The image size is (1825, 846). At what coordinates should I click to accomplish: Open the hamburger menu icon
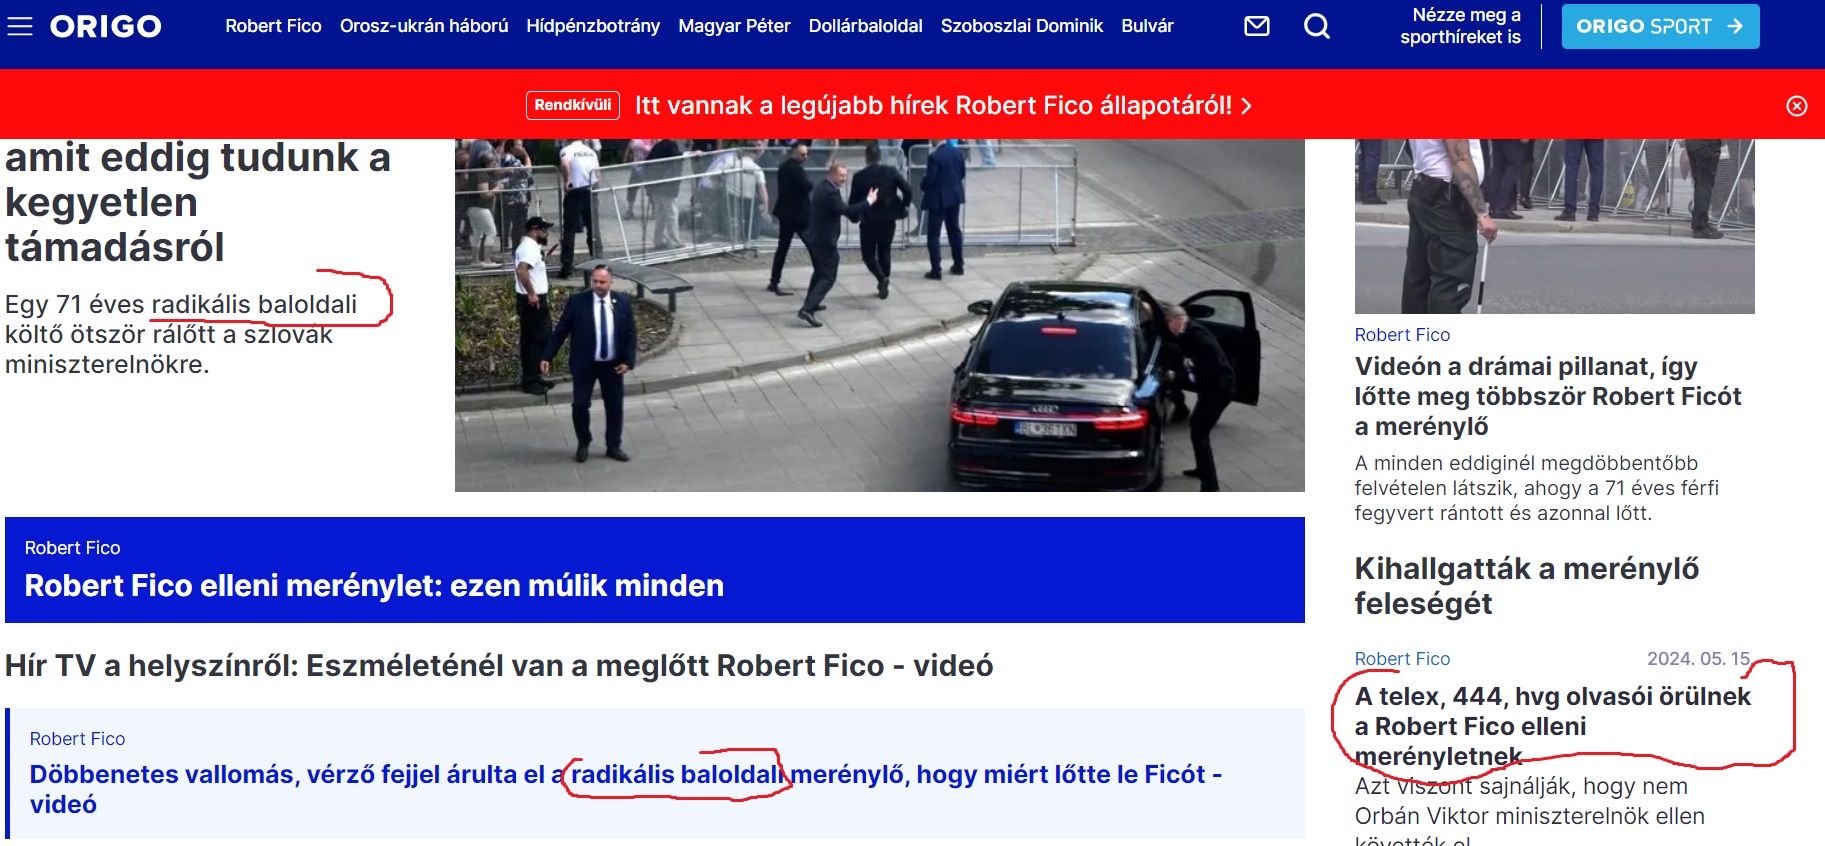[x=20, y=26]
